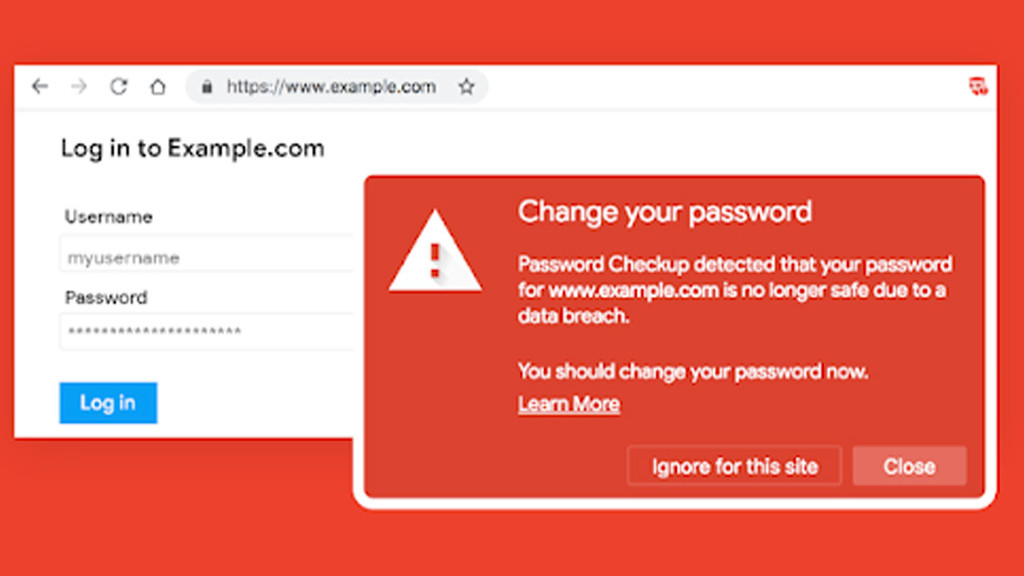Click the Username field label

[x=108, y=217]
